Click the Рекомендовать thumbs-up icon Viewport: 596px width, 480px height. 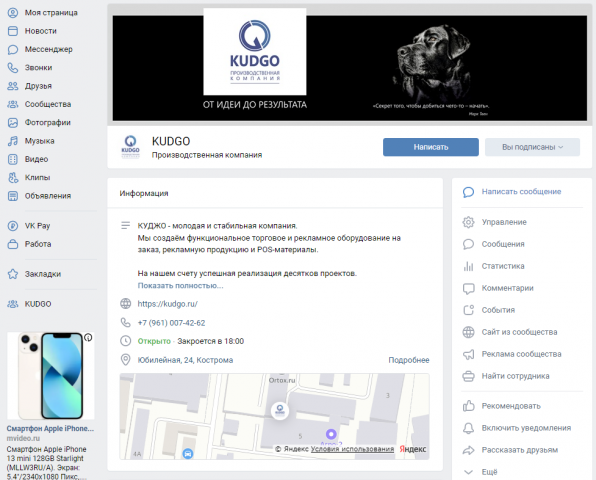[468, 406]
